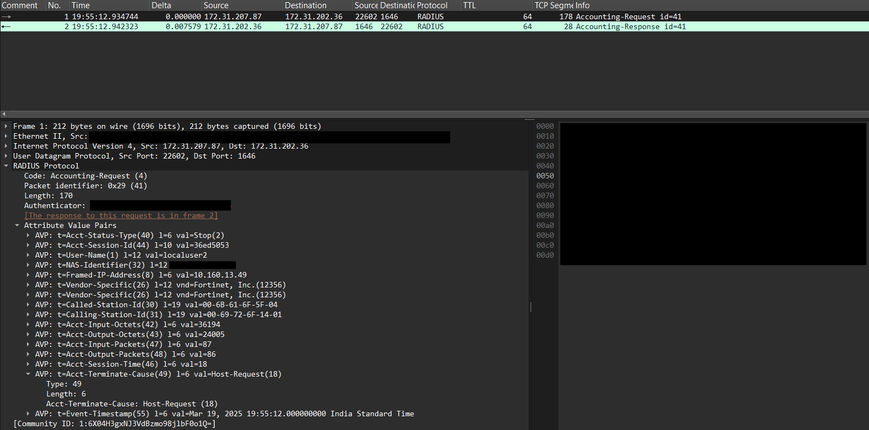Expand the User-Name localuser2 AVP
Viewport: 869px width, 430px height.
pyautogui.click(x=28, y=256)
